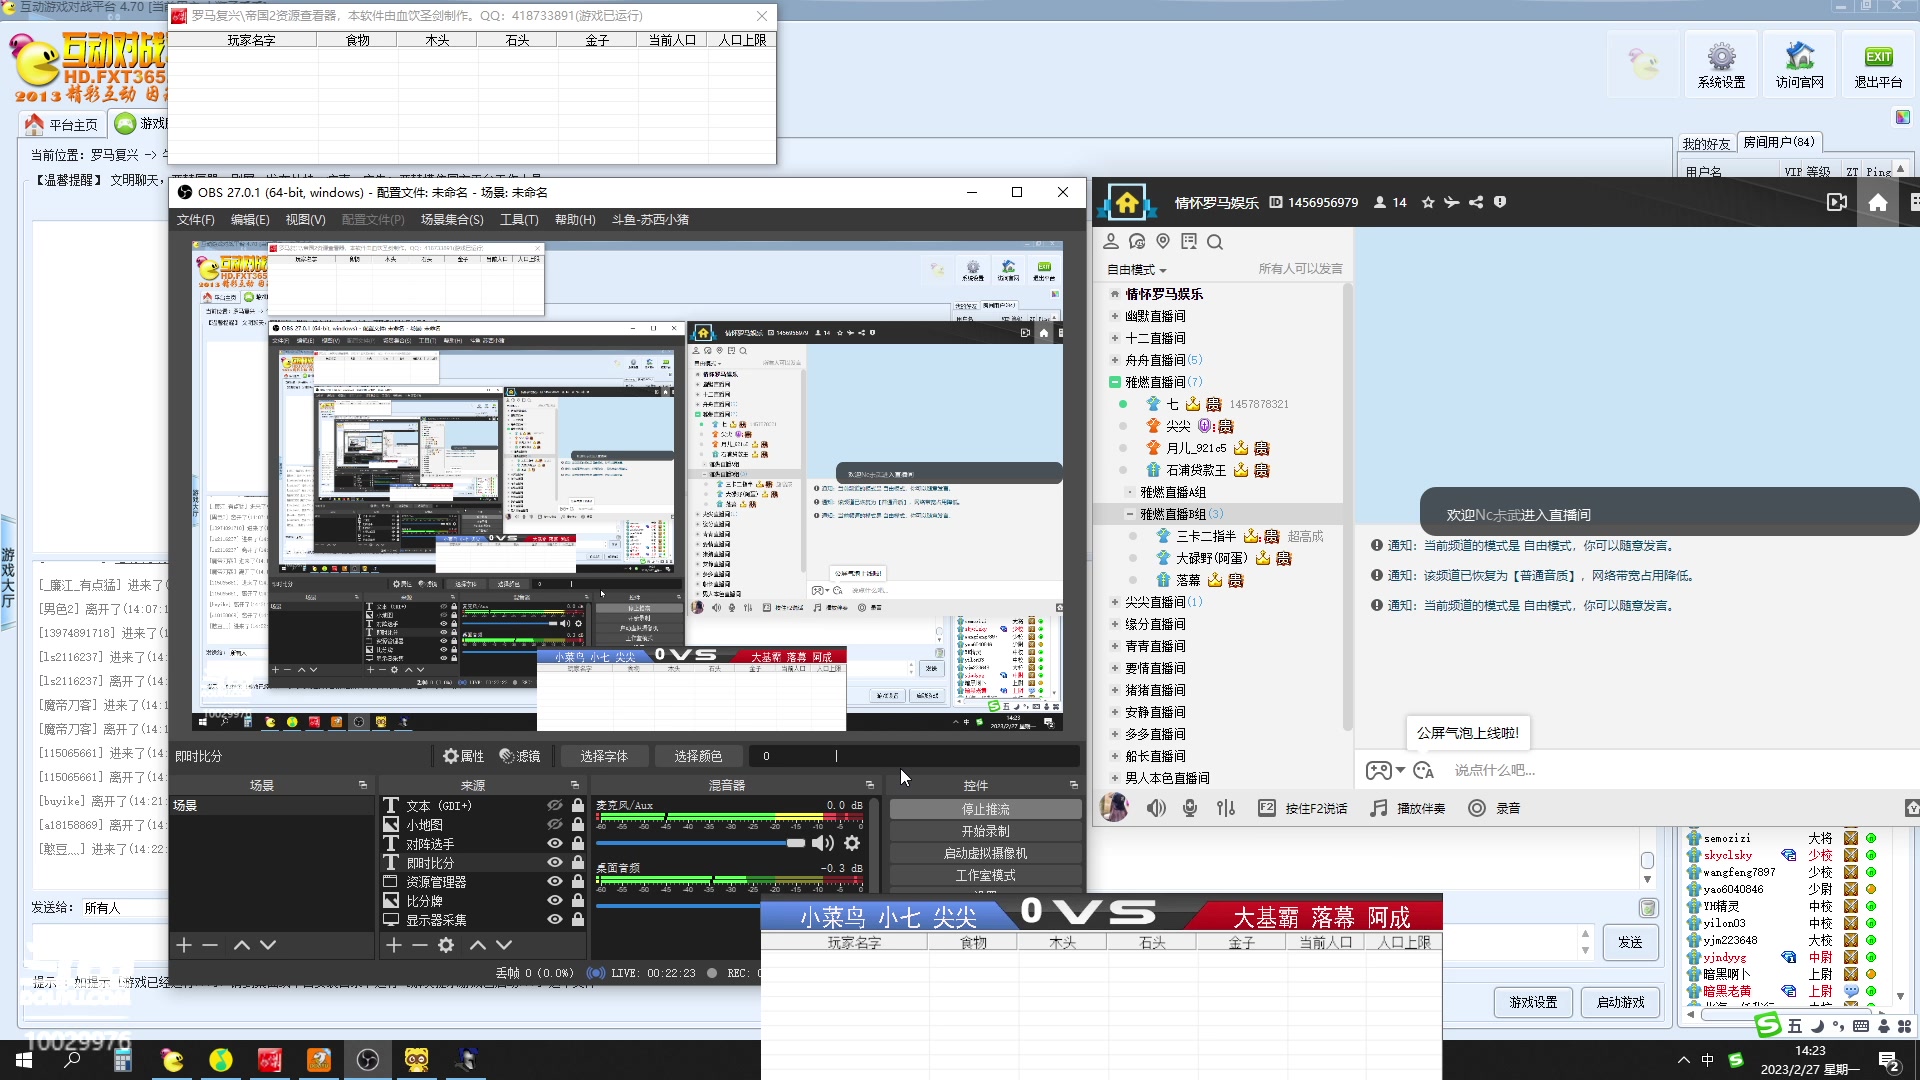This screenshot has height=1080, width=1920.
Task: Collapse 雅燃直播间 channel
Action: (1115, 382)
